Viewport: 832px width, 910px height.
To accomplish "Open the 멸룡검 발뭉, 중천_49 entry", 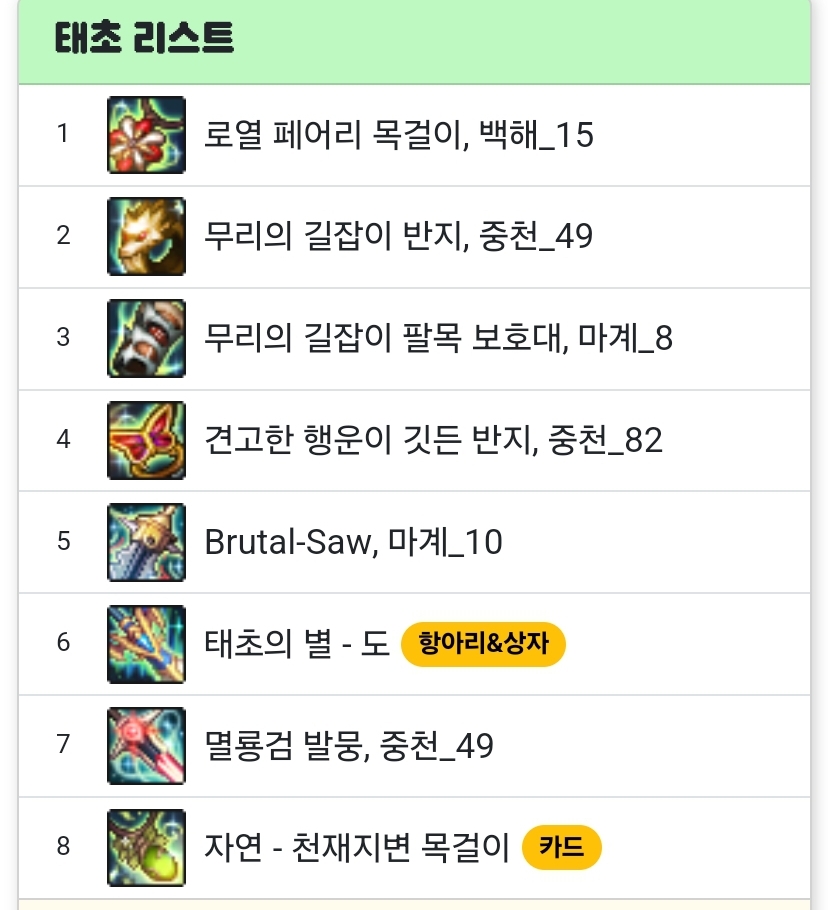I will pyautogui.click(x=349, y=746).
